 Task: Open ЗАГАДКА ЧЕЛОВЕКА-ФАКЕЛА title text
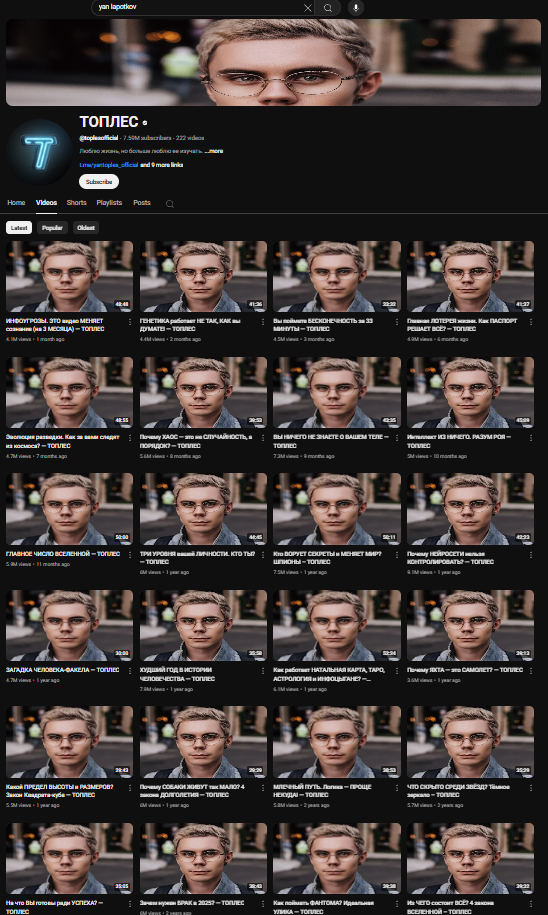[x=62, y=670]
